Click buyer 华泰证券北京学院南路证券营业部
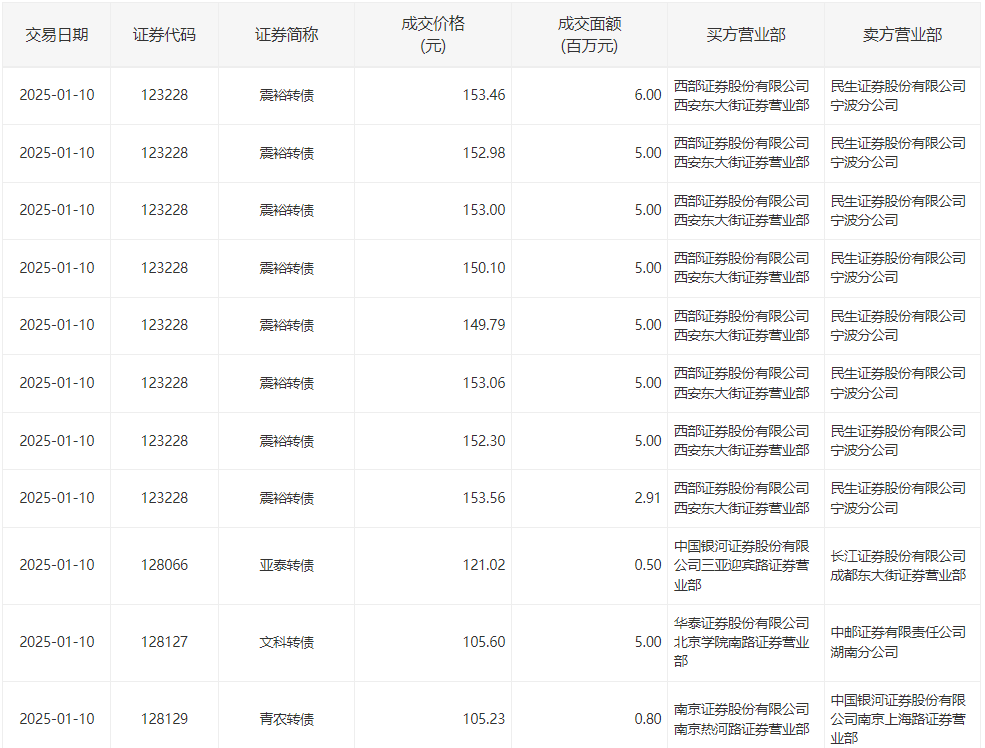Viewport: 985px width, 748px height. pyautogui.click(x=741, y=642)
